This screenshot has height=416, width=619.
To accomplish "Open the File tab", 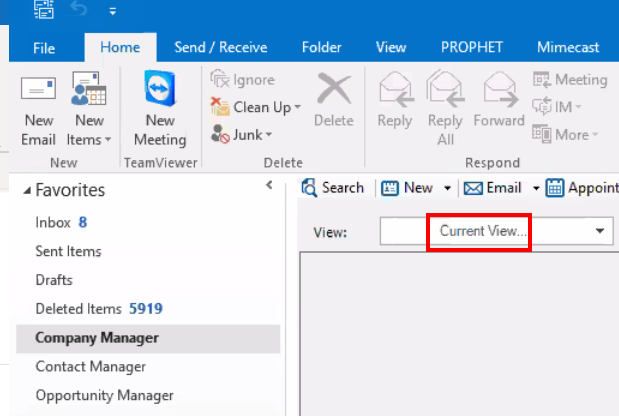I will pyautogui.click(x=44, y=48).
